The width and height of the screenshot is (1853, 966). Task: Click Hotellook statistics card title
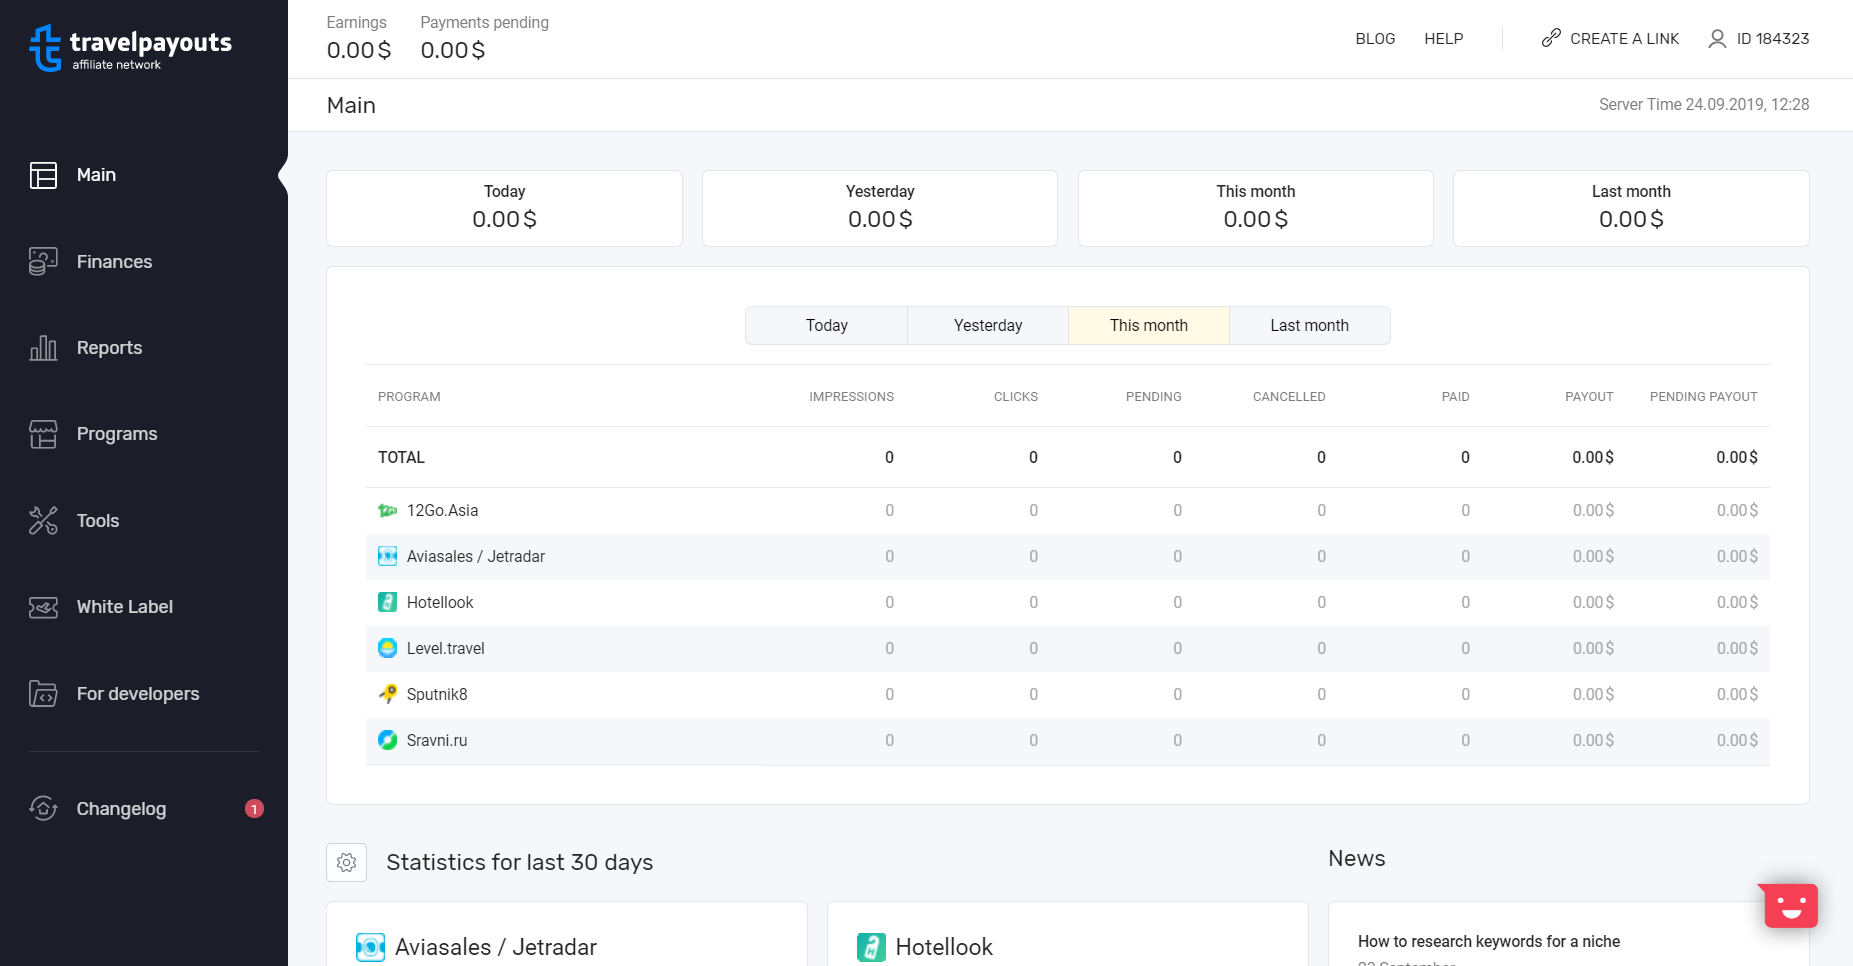944,947
